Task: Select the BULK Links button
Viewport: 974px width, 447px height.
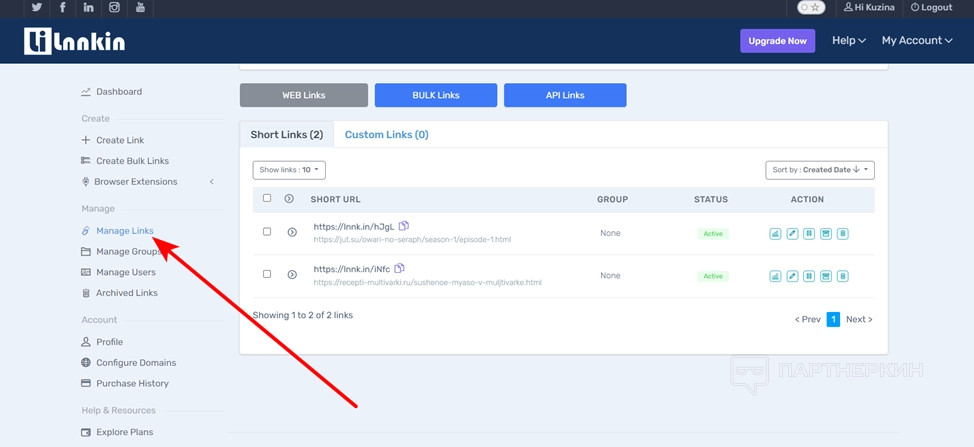Action: [x=436, y=96]
